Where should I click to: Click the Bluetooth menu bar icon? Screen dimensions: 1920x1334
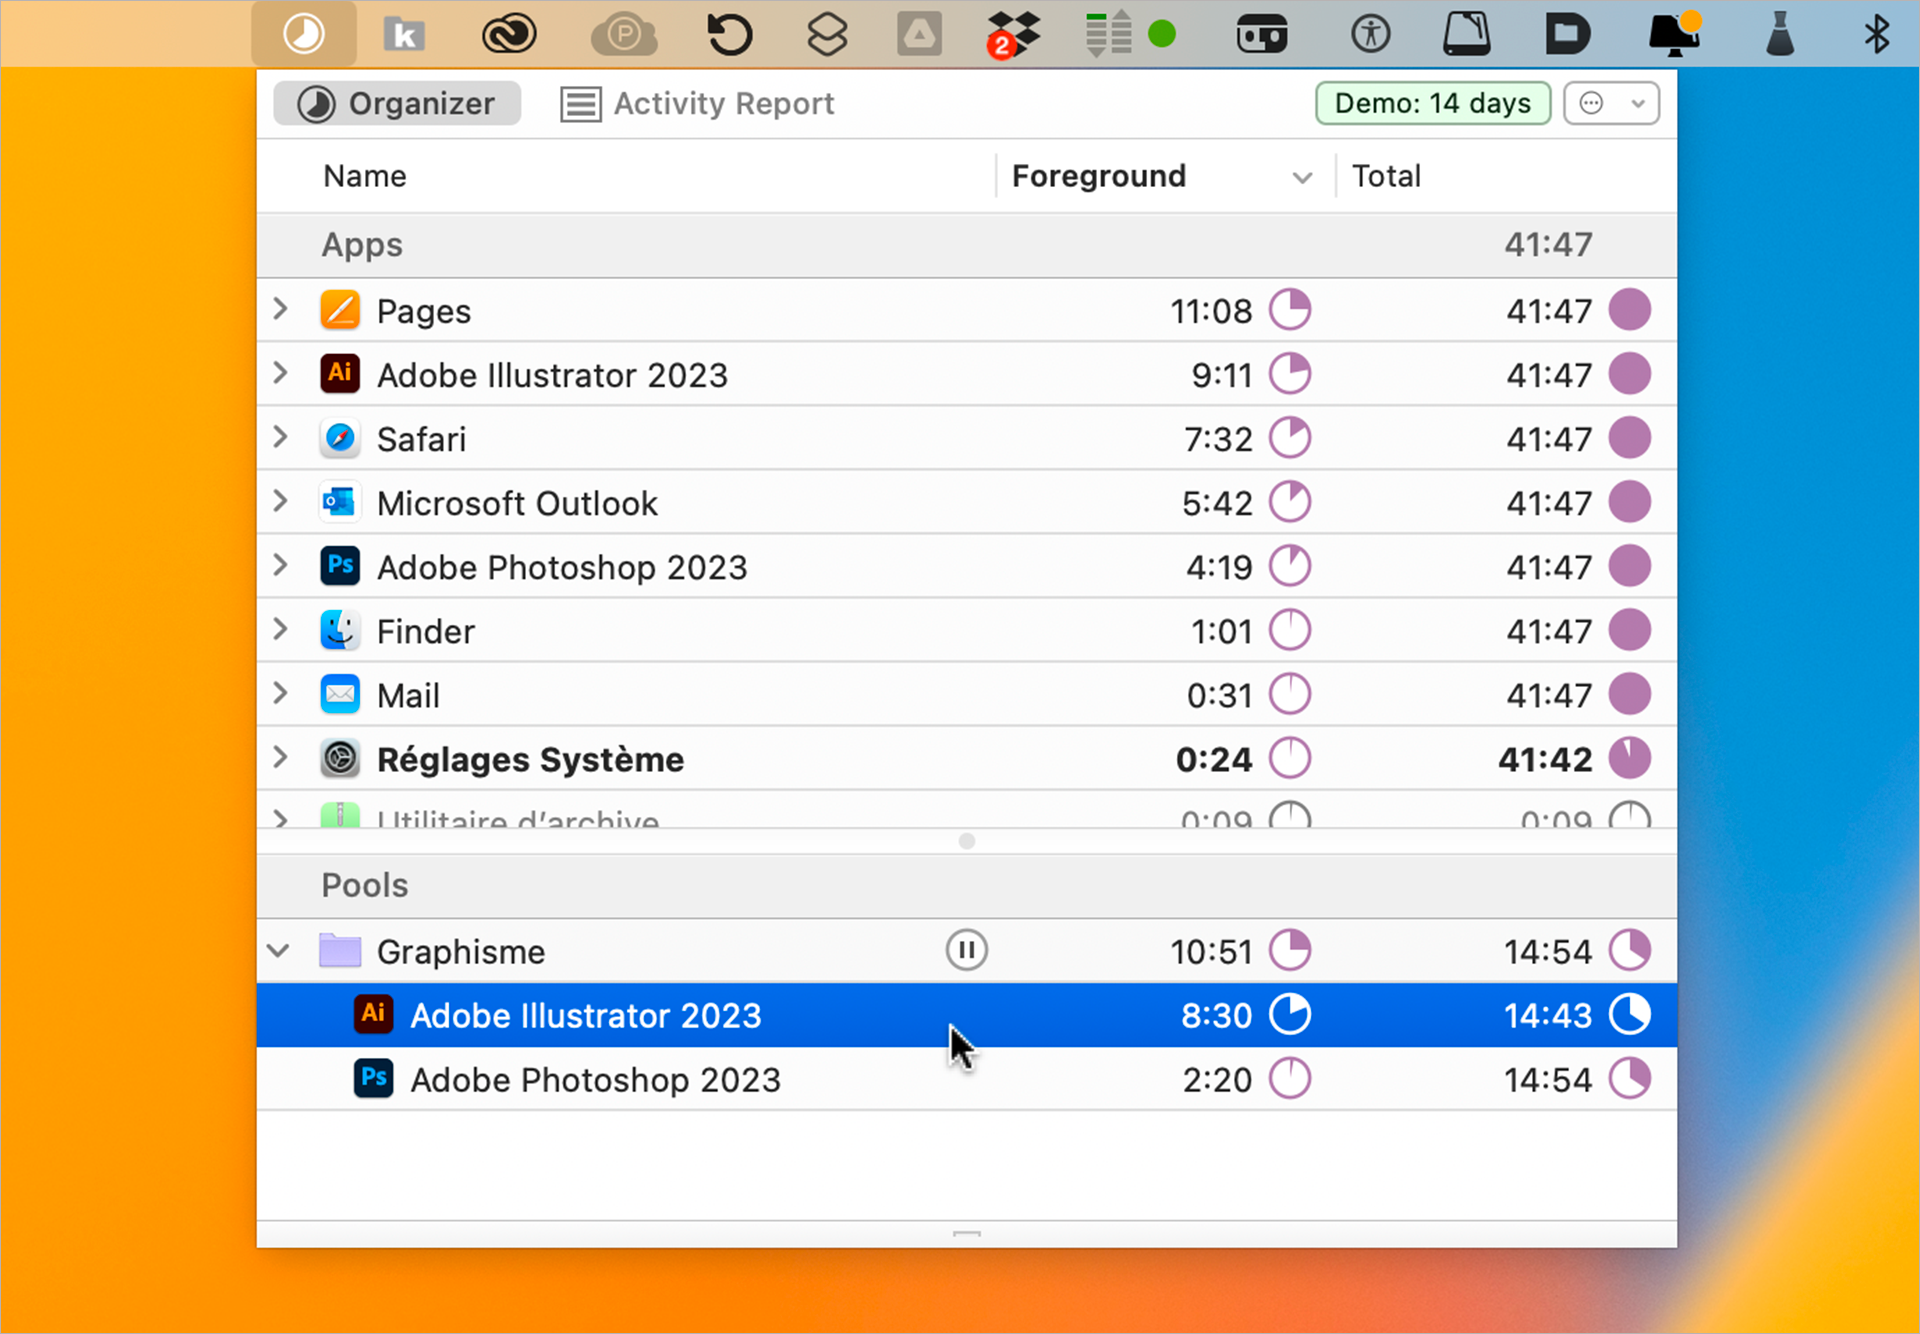(1876, 34)
